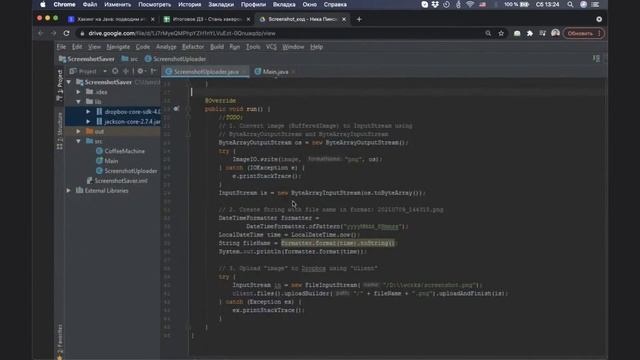This screenshot has width=640, height=360.
Task: Open the IDE File menu
Action: pos(61,47)
